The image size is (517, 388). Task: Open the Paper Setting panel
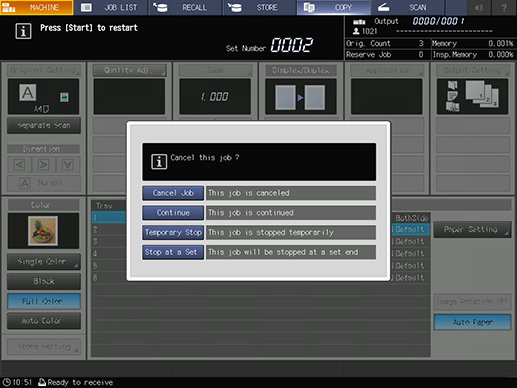point(472,229)
